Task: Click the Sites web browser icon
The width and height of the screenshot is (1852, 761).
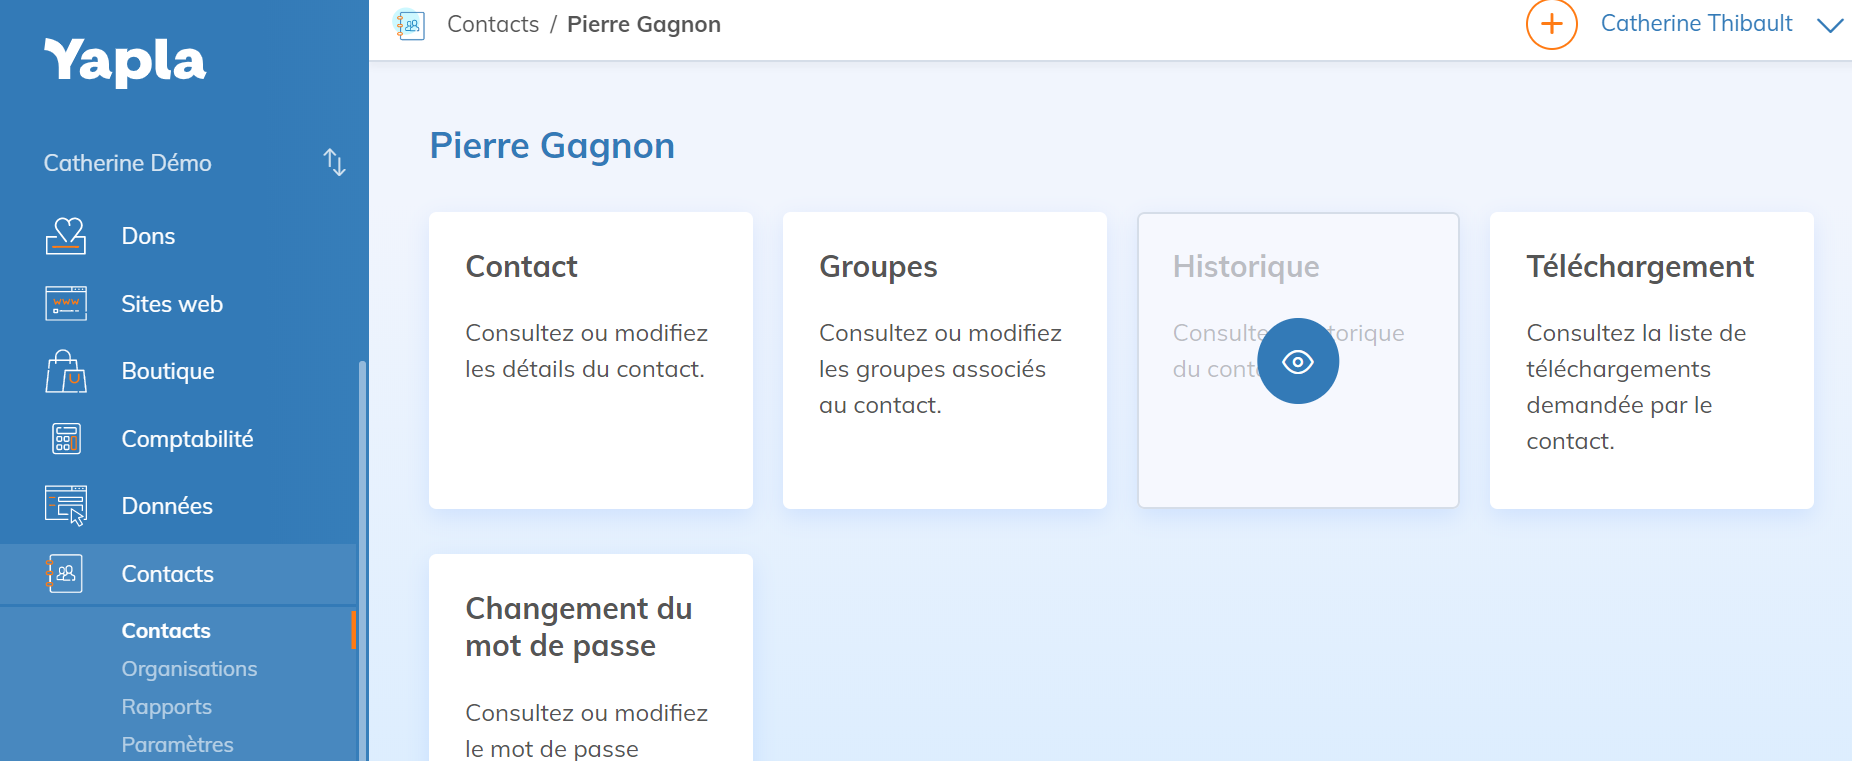Action: click(x=66, y=304)
